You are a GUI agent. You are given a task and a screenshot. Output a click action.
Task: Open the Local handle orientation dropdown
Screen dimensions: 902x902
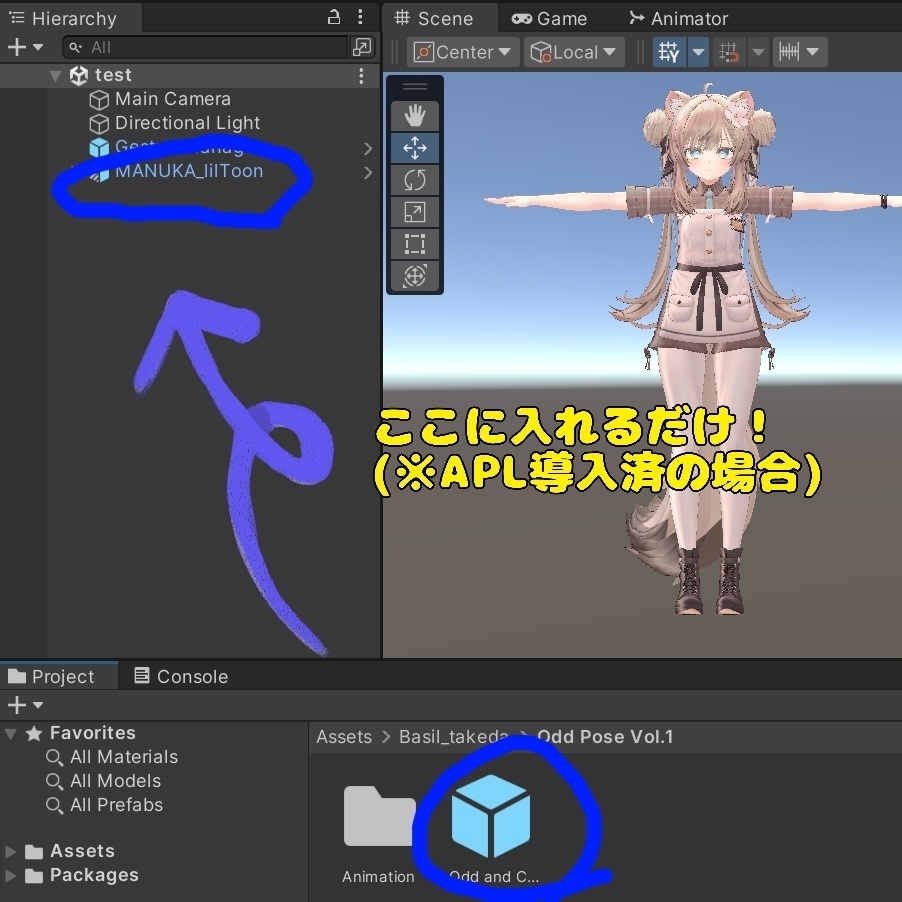pos(573,51)
